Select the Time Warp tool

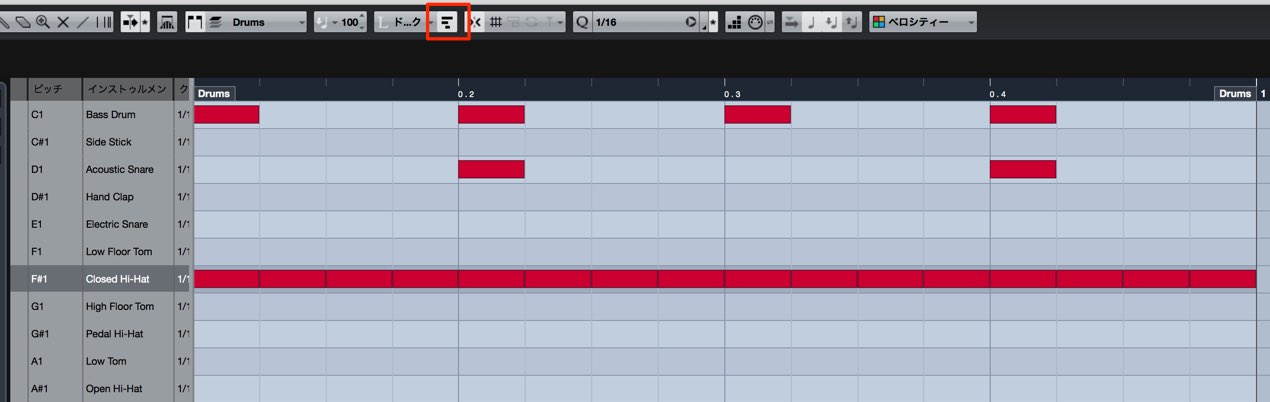coord(104,22)
